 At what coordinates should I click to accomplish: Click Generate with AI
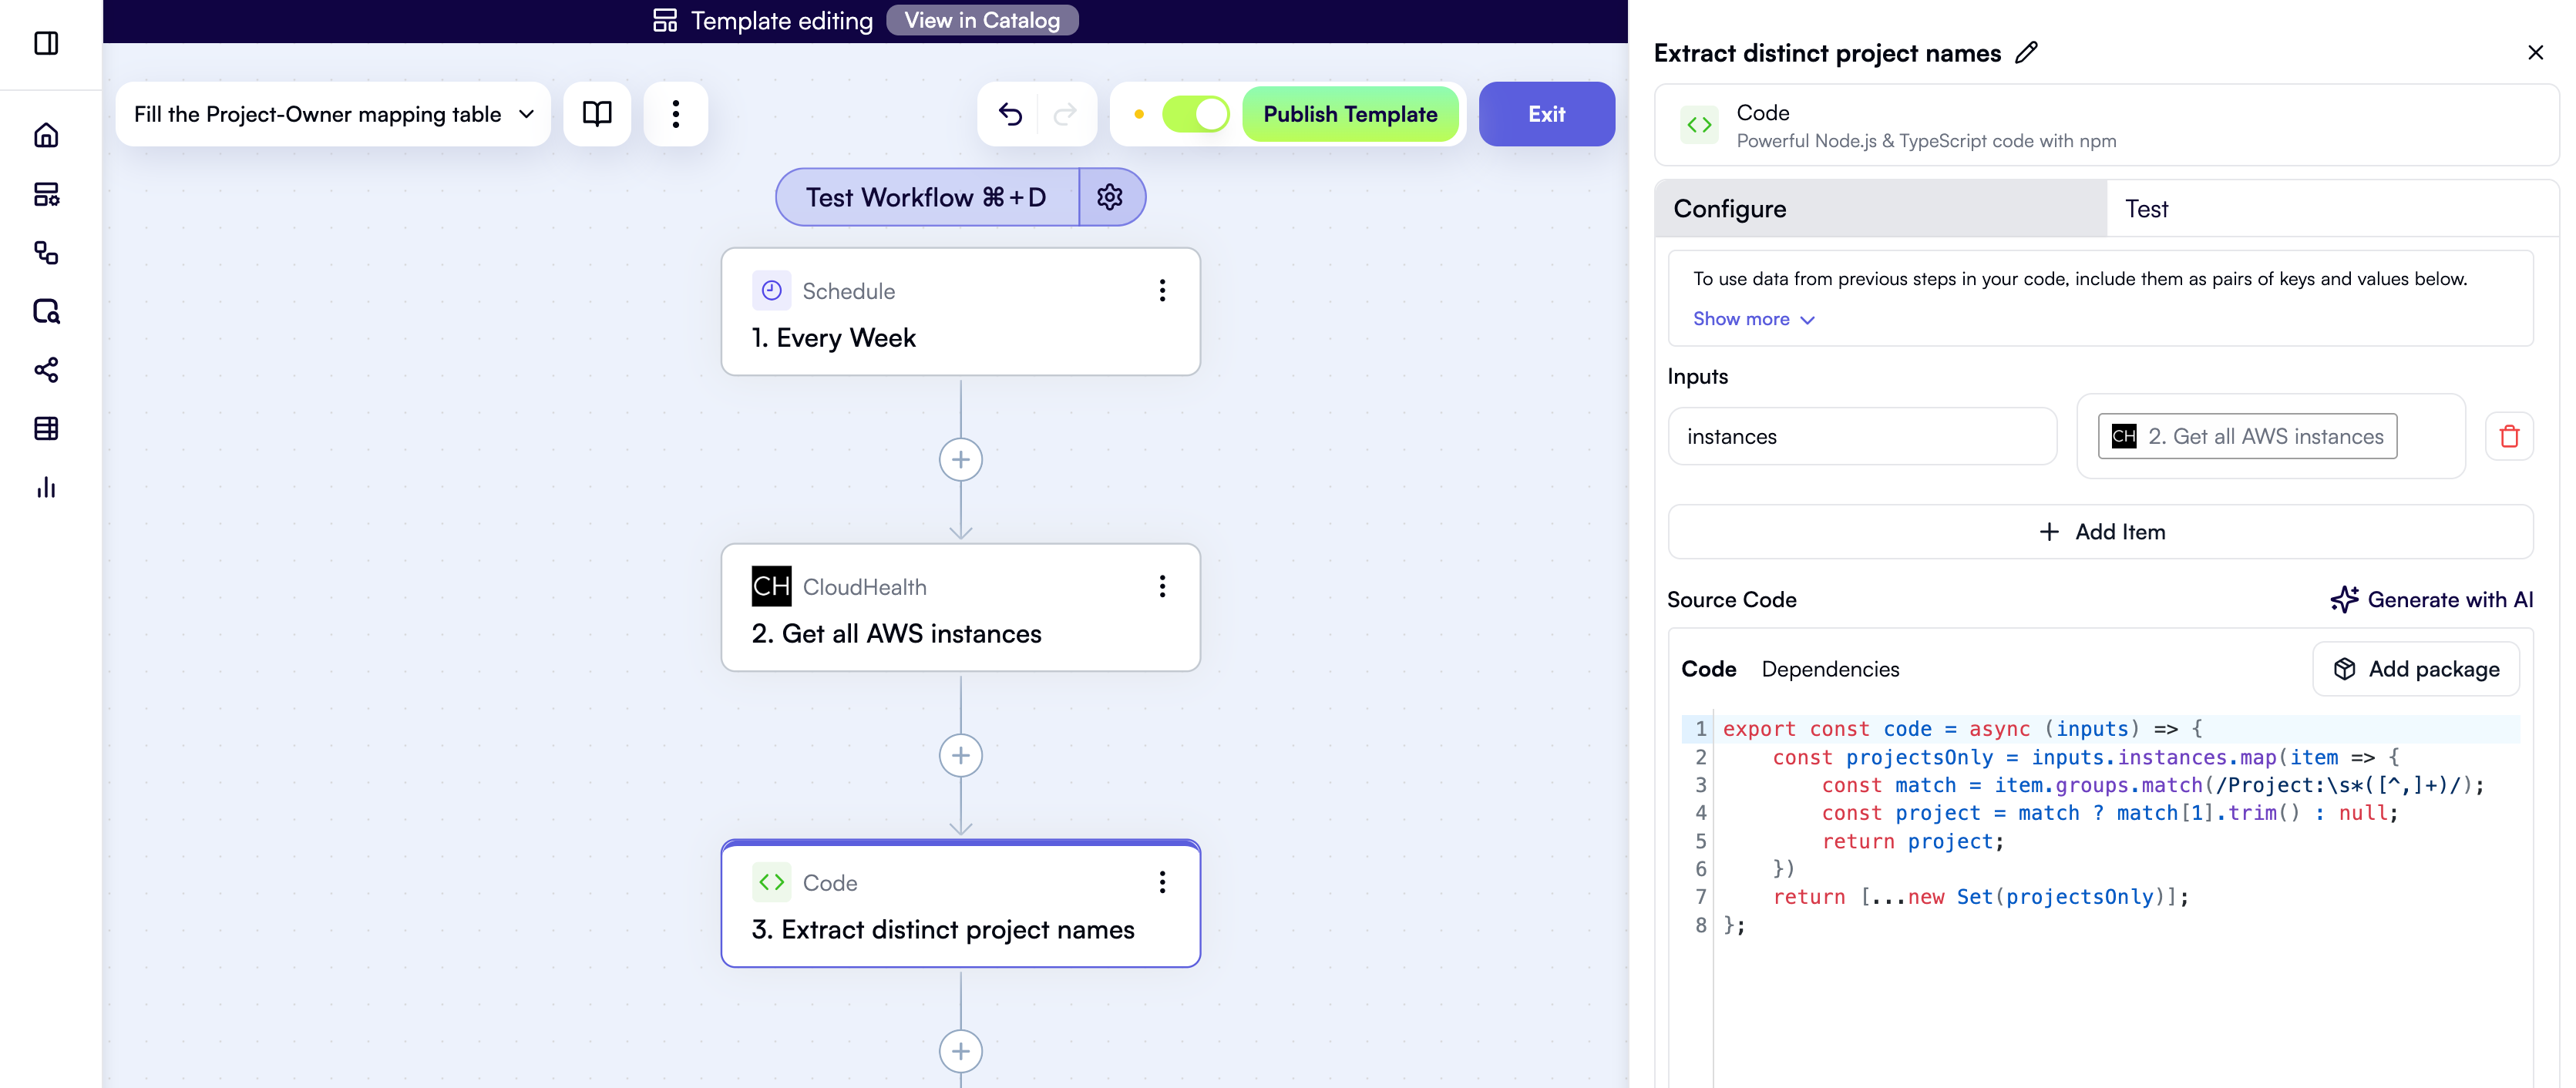click(2431, 600)
